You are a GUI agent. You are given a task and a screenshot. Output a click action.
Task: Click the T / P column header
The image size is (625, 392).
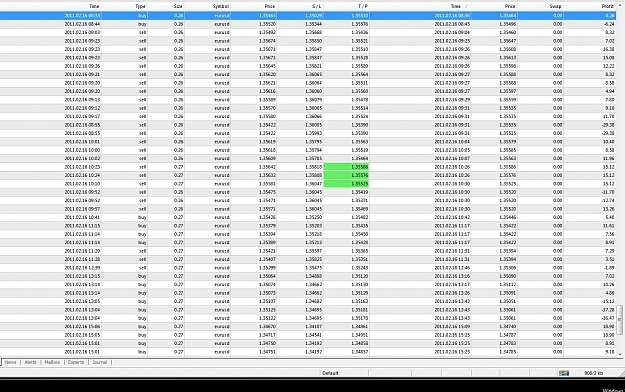[x=363, y=6]
